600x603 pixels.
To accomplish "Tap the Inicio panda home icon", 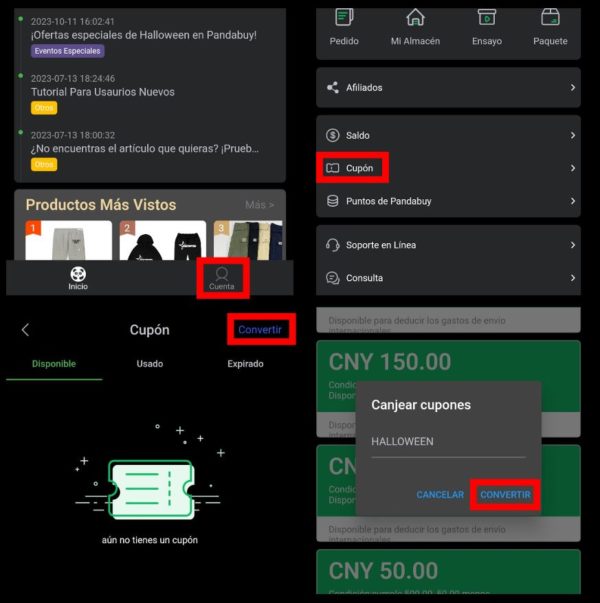I will 78,274.
